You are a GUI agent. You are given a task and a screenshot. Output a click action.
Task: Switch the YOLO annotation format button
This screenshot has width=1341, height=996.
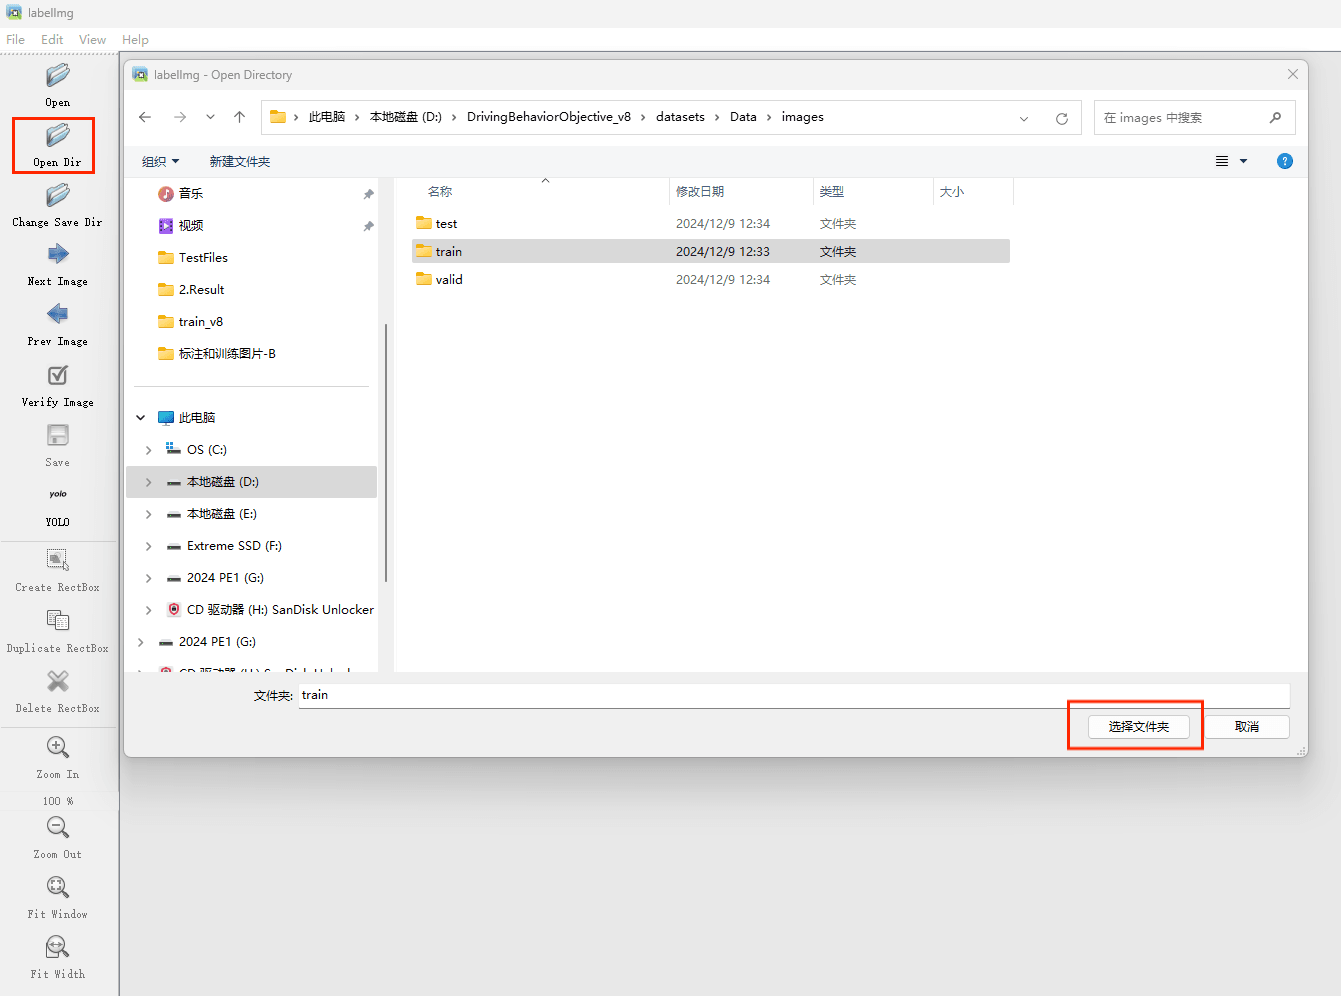tap(57, 496)
